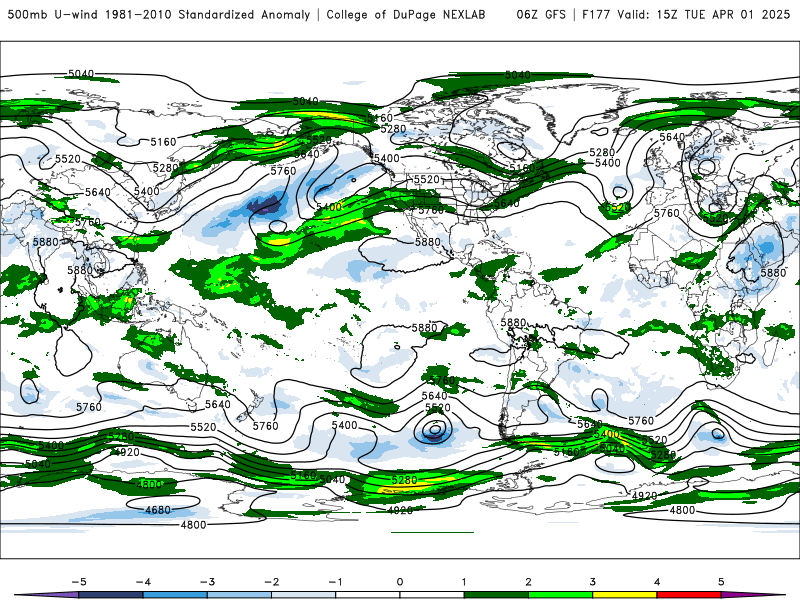Select the dark green 1 to 2 colorbar segment

click(x=496, y=595)
